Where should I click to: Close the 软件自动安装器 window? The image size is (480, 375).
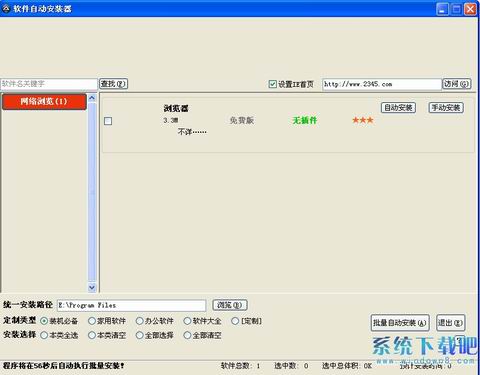(x=470, y=9)
